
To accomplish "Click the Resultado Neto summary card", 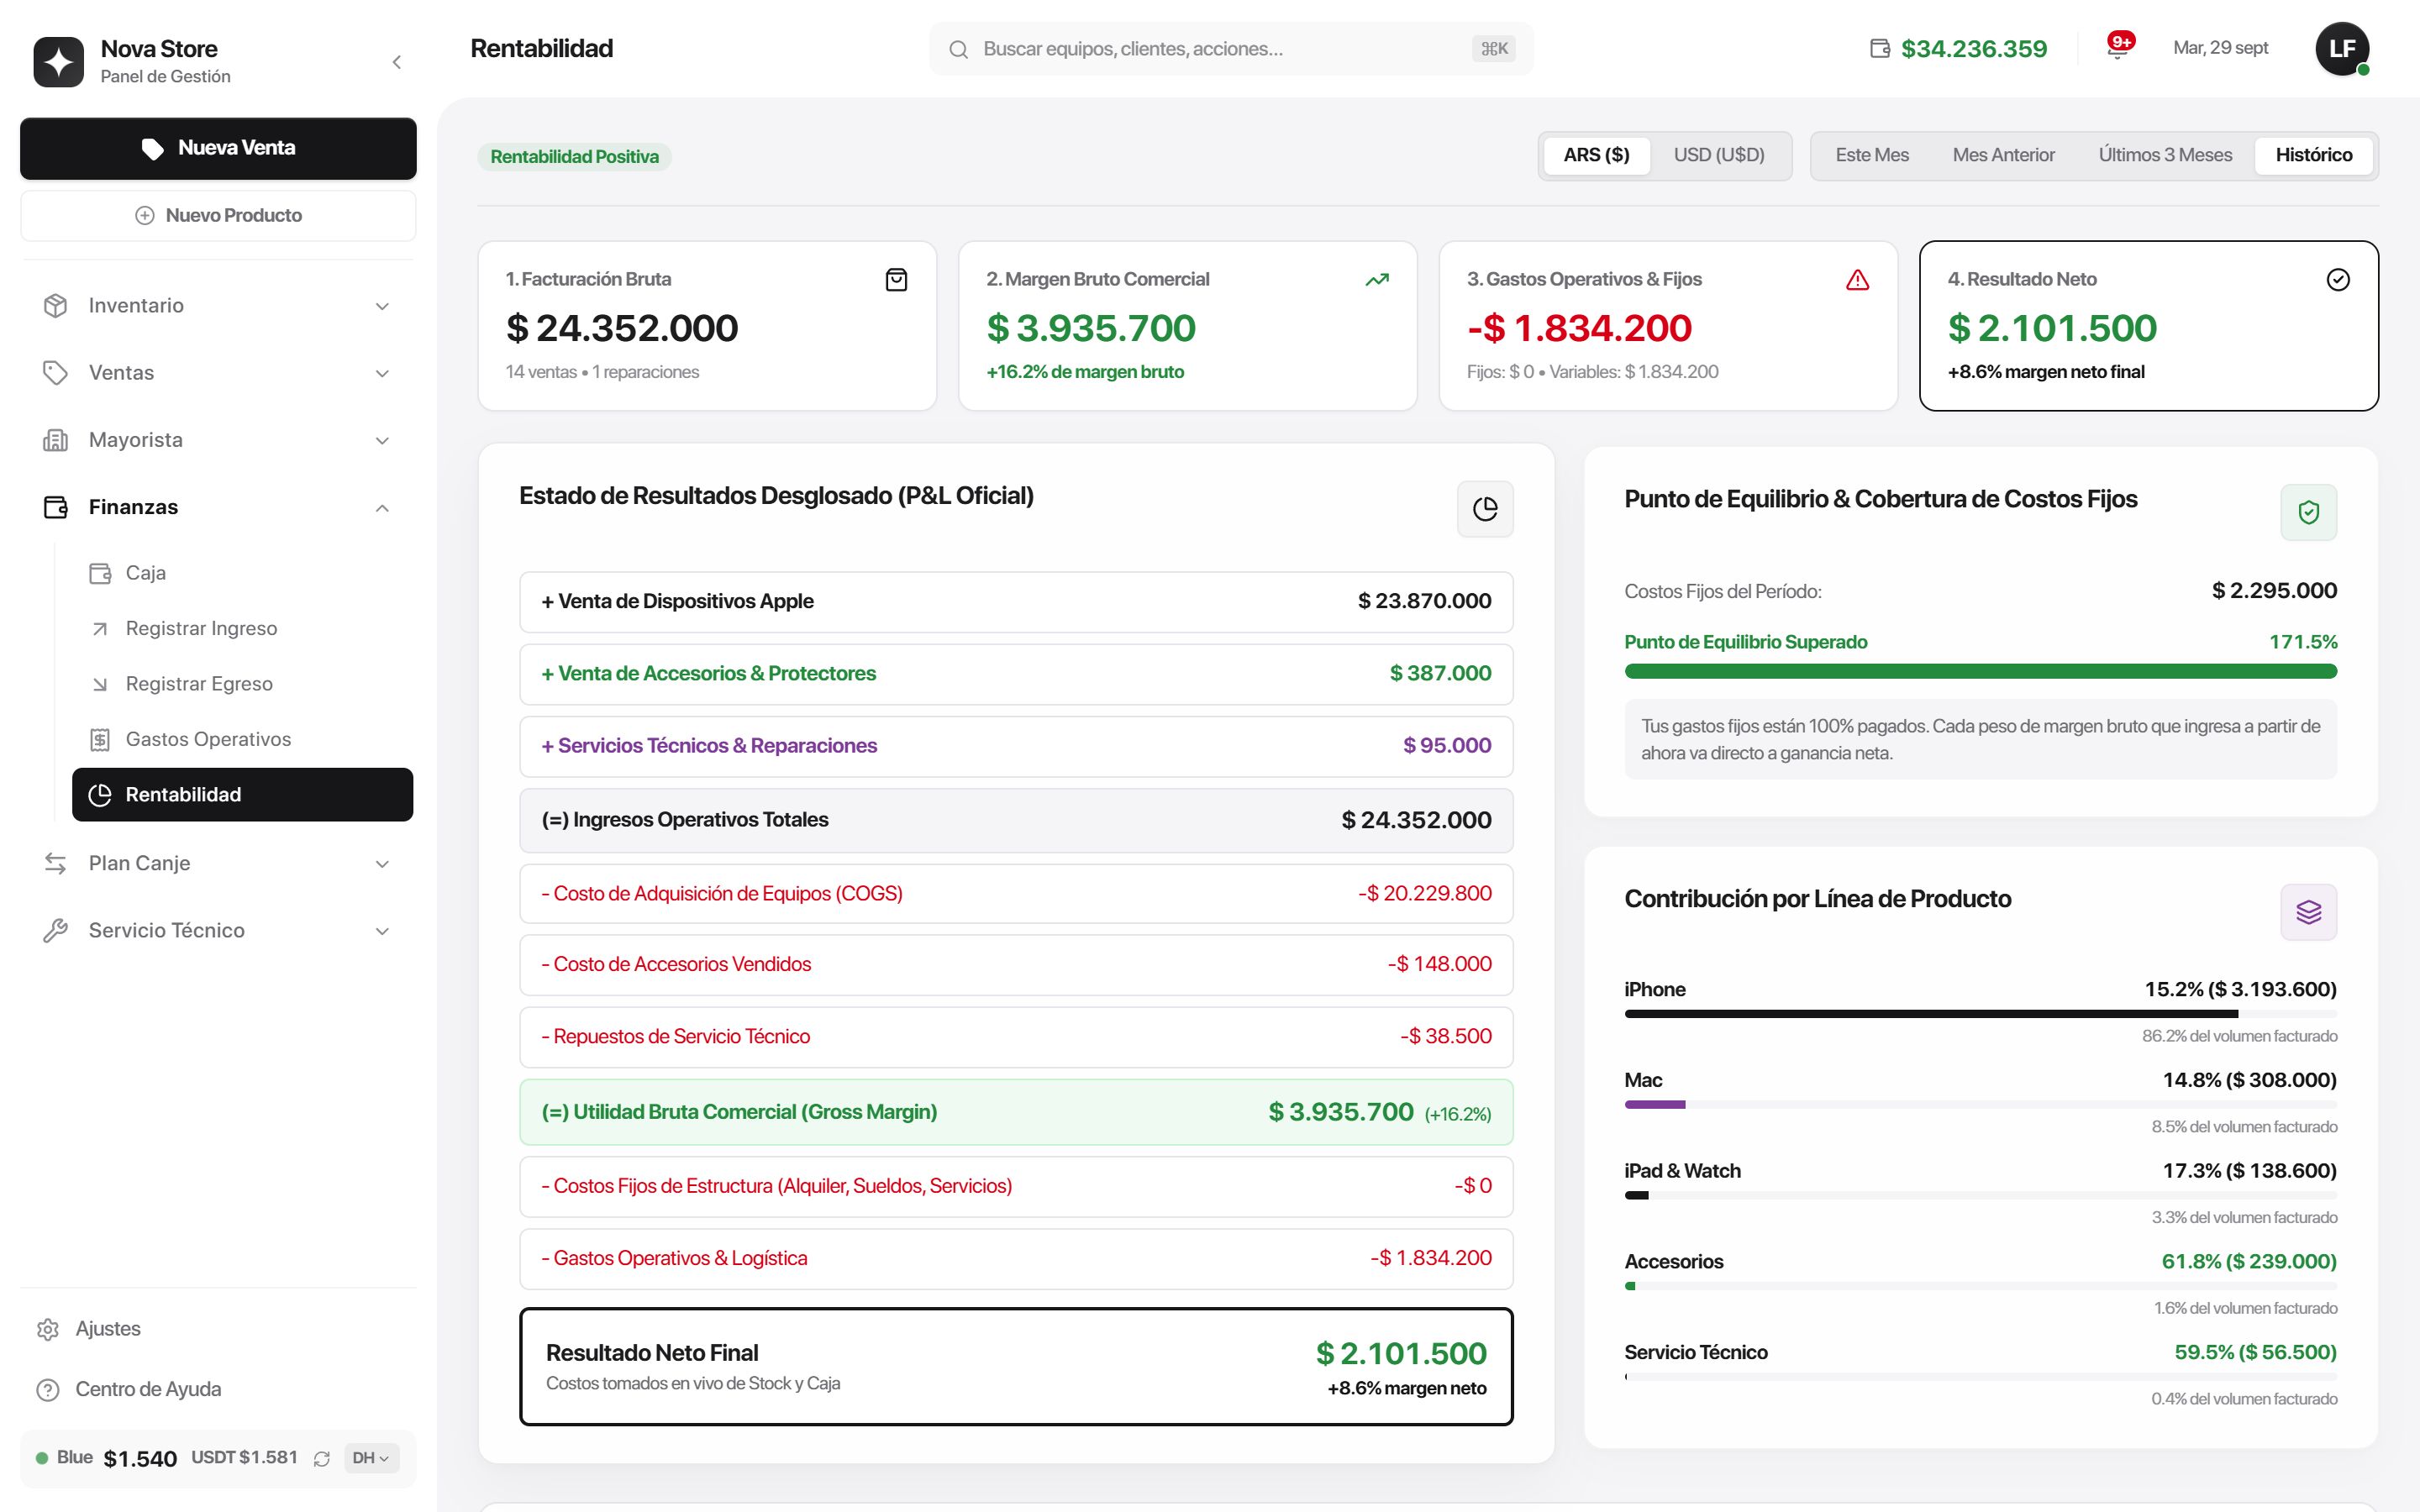I will pyautogui.click(x=2148, y=326).
